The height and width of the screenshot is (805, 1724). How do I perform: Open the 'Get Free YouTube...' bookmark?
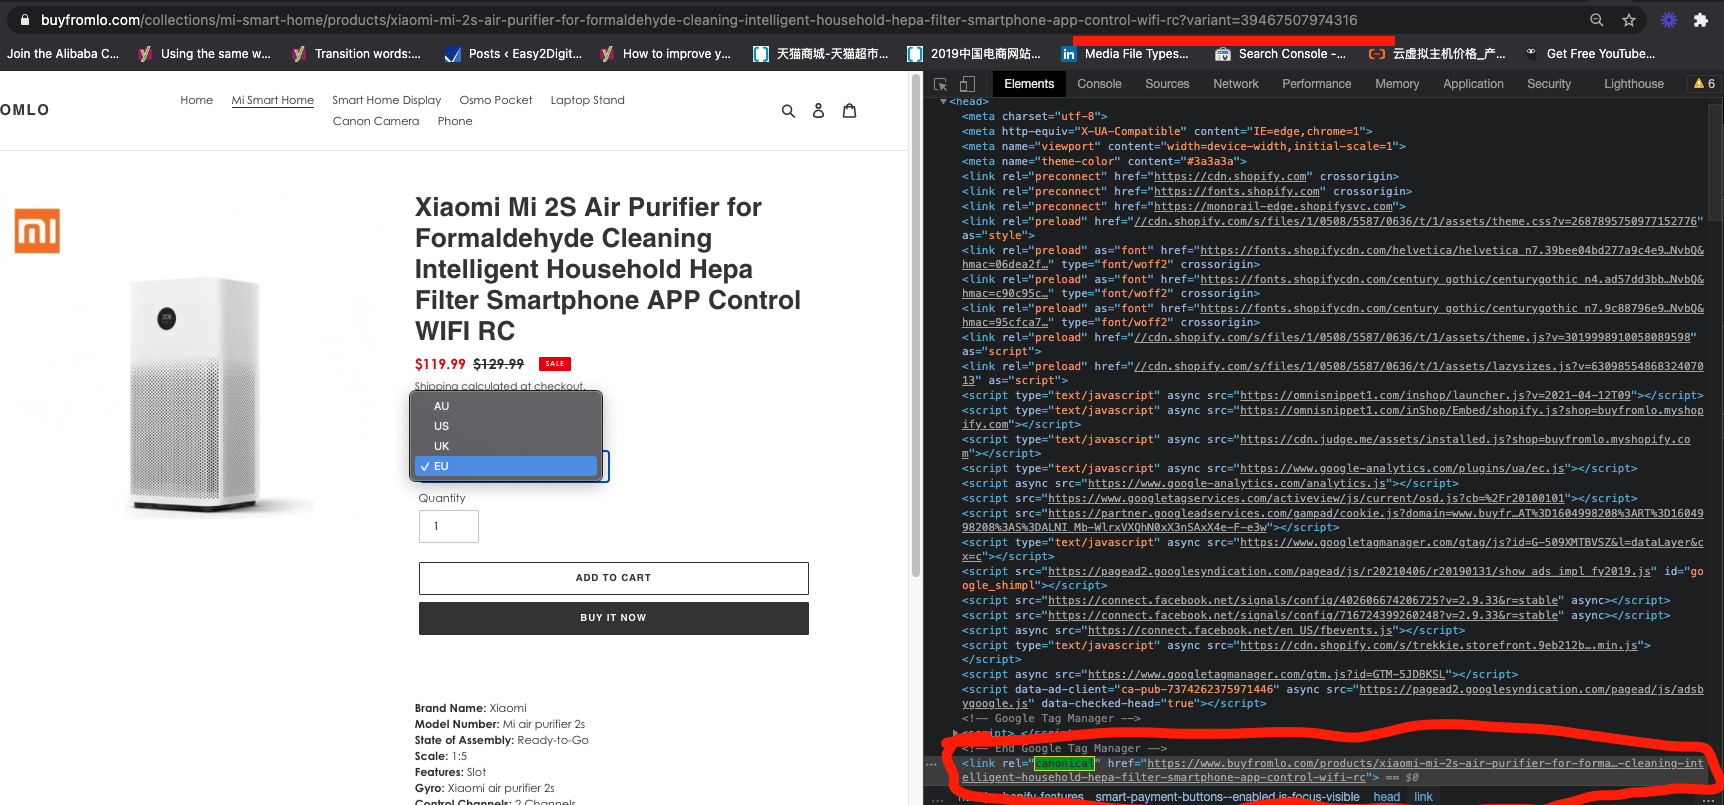coord(1590,54)
